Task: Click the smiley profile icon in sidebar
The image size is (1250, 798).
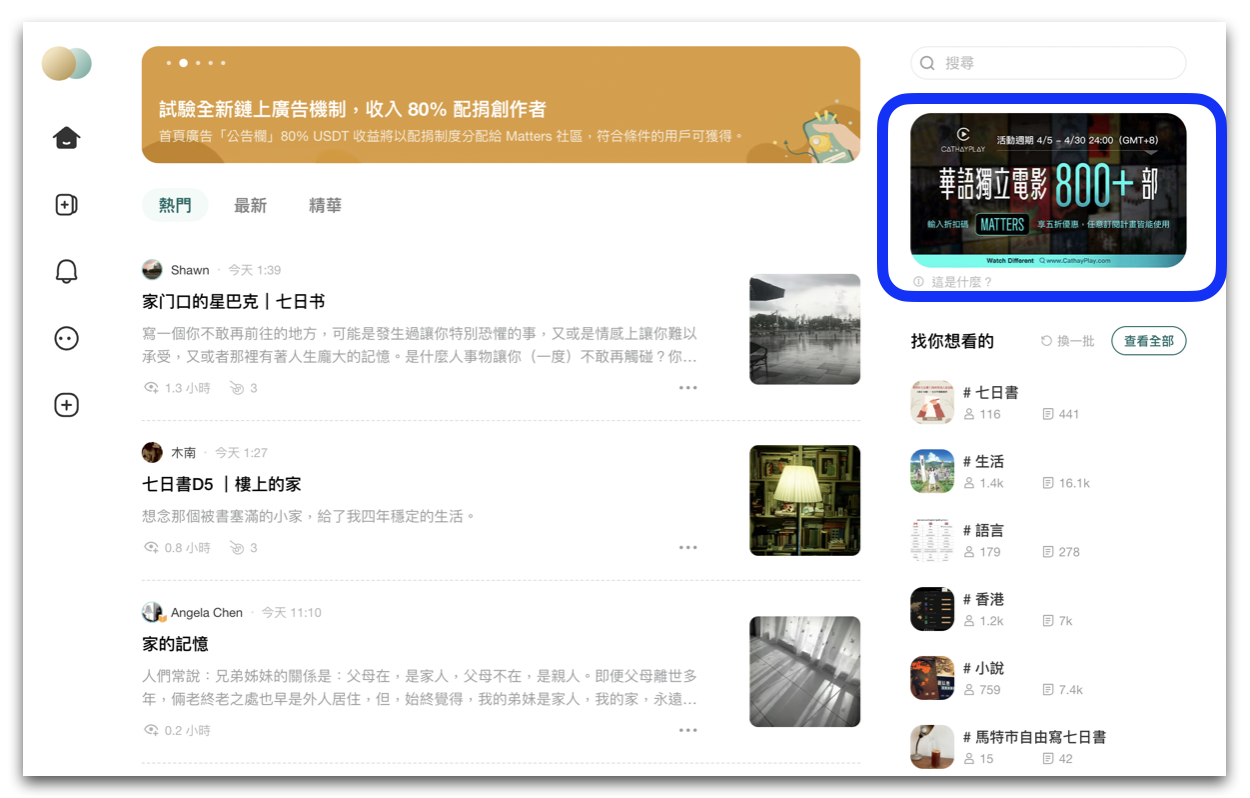Action: (66, 339)
